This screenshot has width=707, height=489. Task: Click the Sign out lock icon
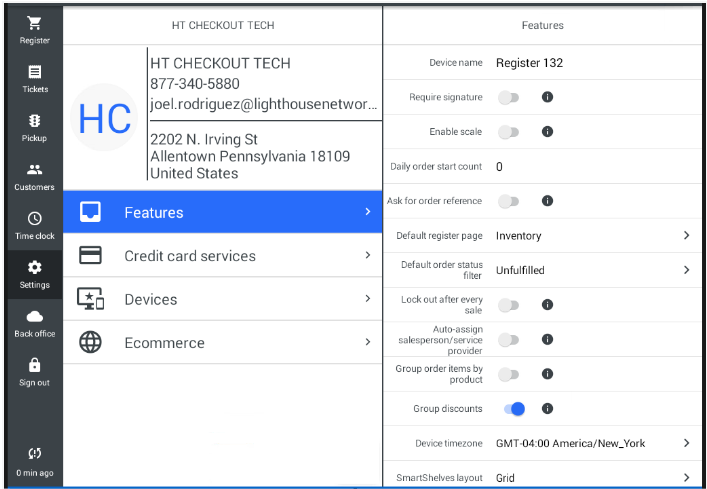(34, 366)
